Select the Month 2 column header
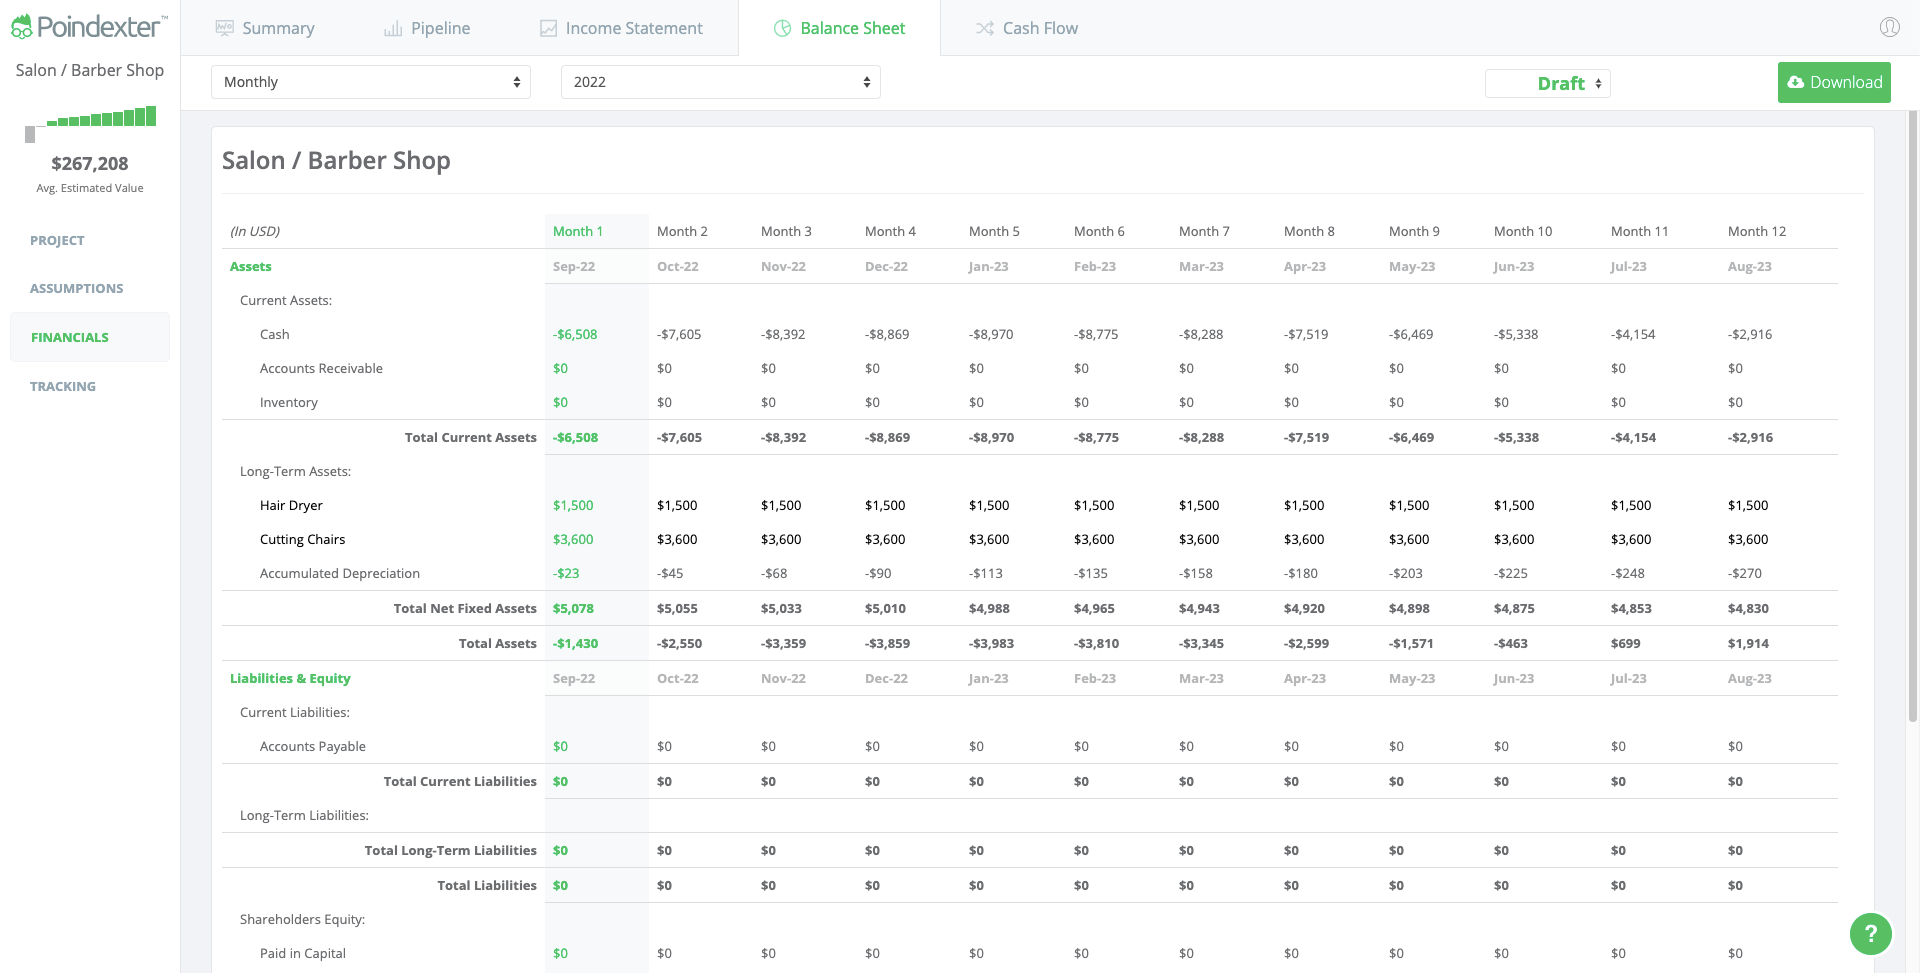The image size is (1920, 973). (682, 231)
